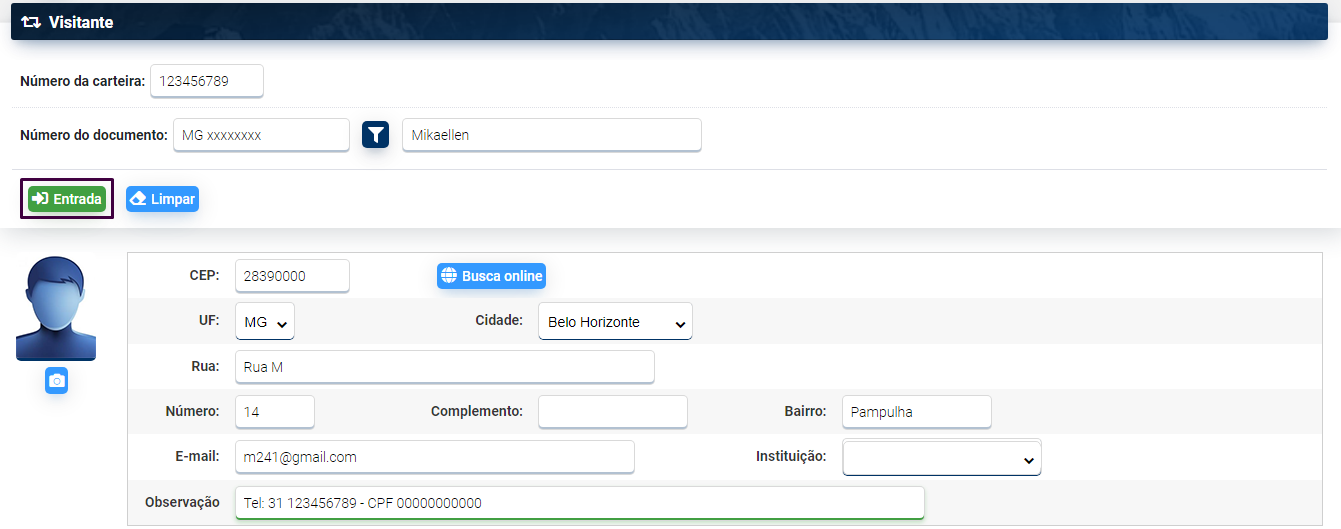Click the visitor avatar silhouette image
Screen dimensions: 1341x529
[x=56, y=308]
